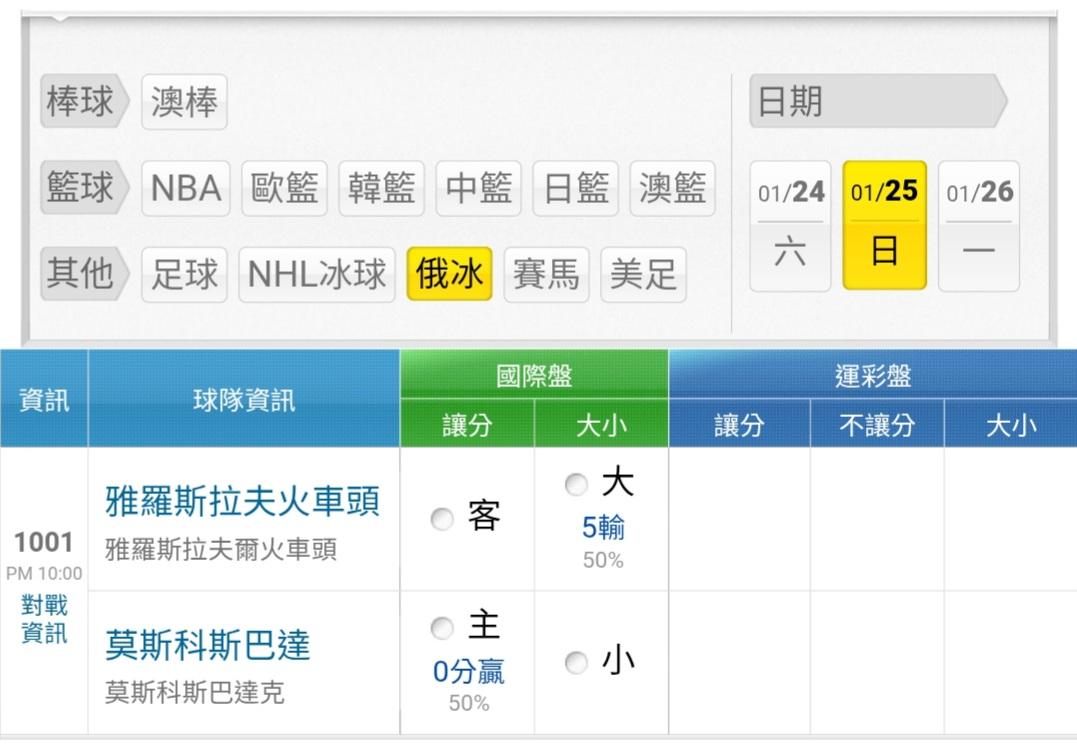Select the 中籃 league button

[478, 188]
